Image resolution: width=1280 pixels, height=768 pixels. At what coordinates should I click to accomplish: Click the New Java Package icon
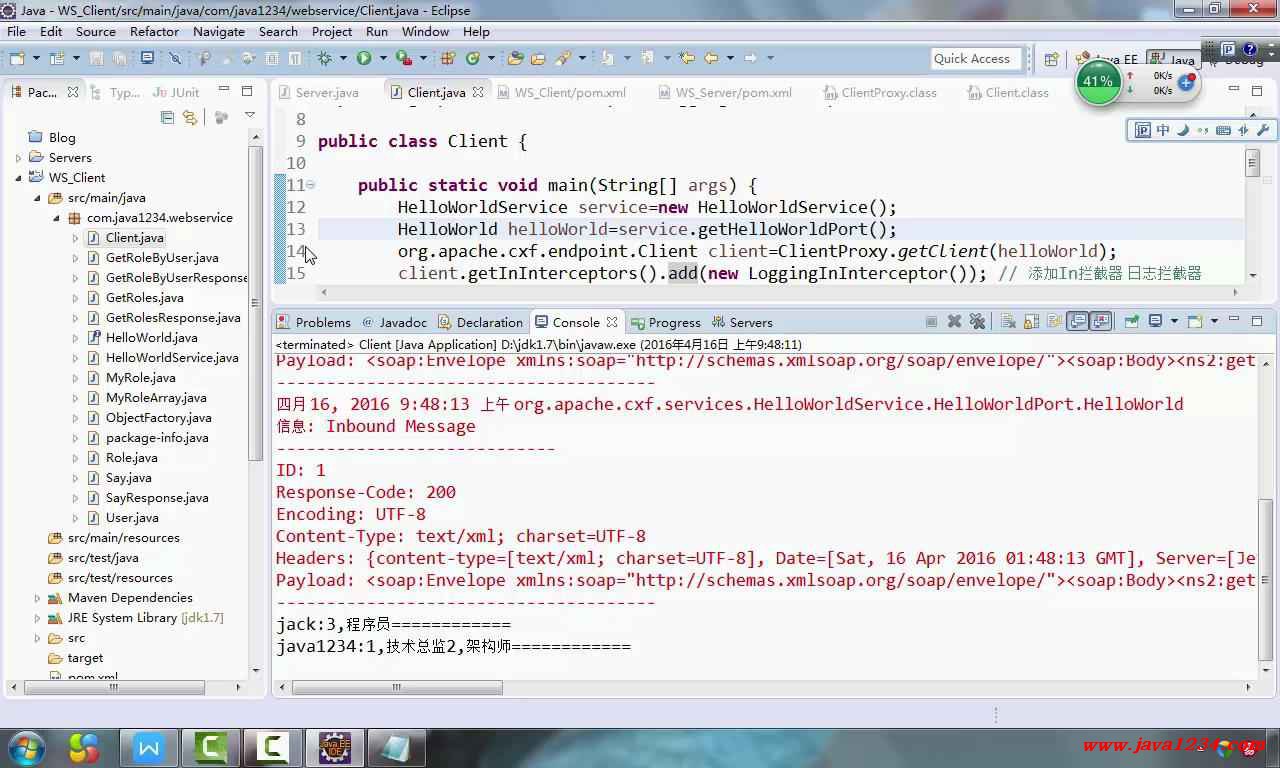pyautogui.click(x=448, y=58)
